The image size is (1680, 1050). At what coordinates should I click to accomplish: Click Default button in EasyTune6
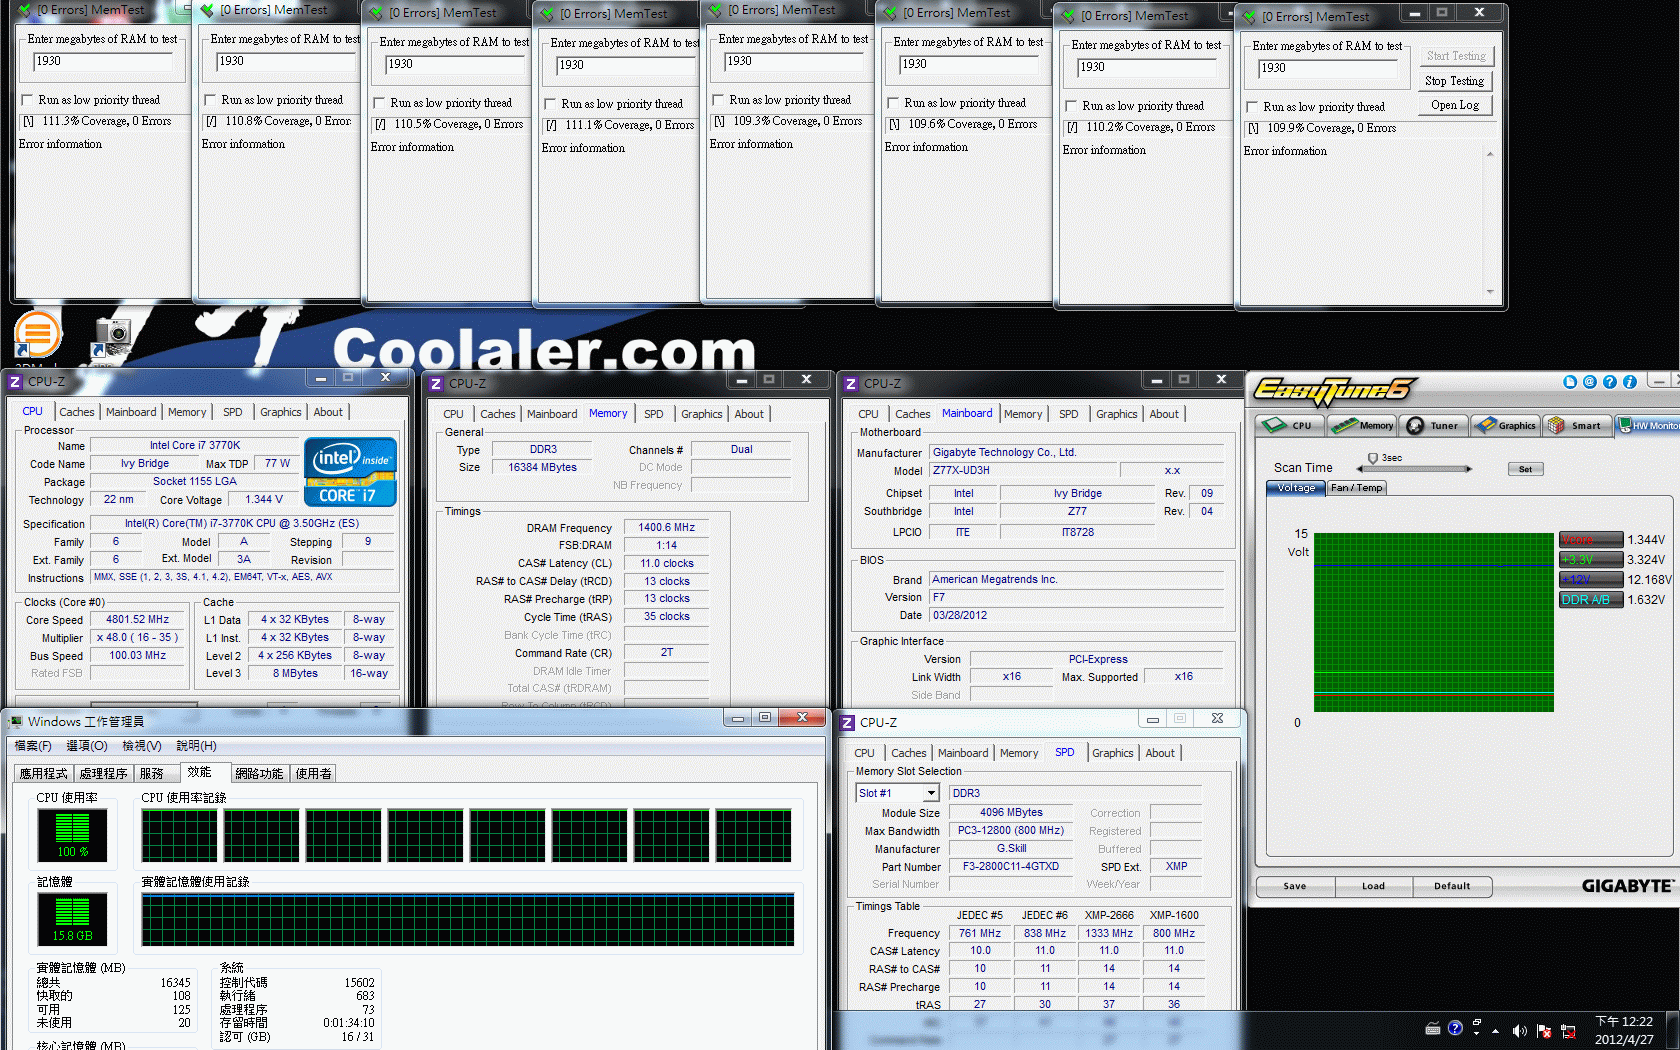coord(1452,886)
